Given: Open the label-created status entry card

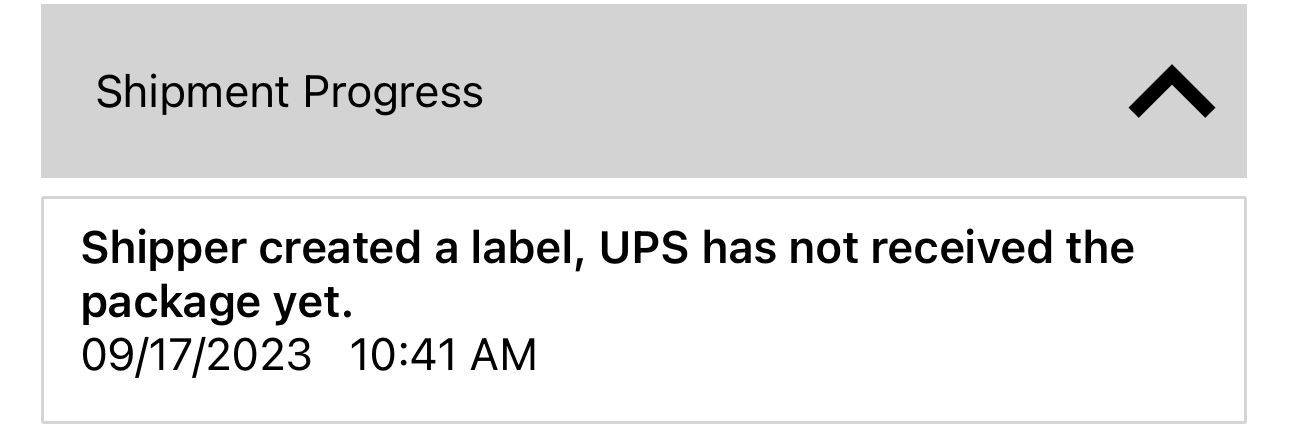Looking at the screenshot, I should (644, 310).
